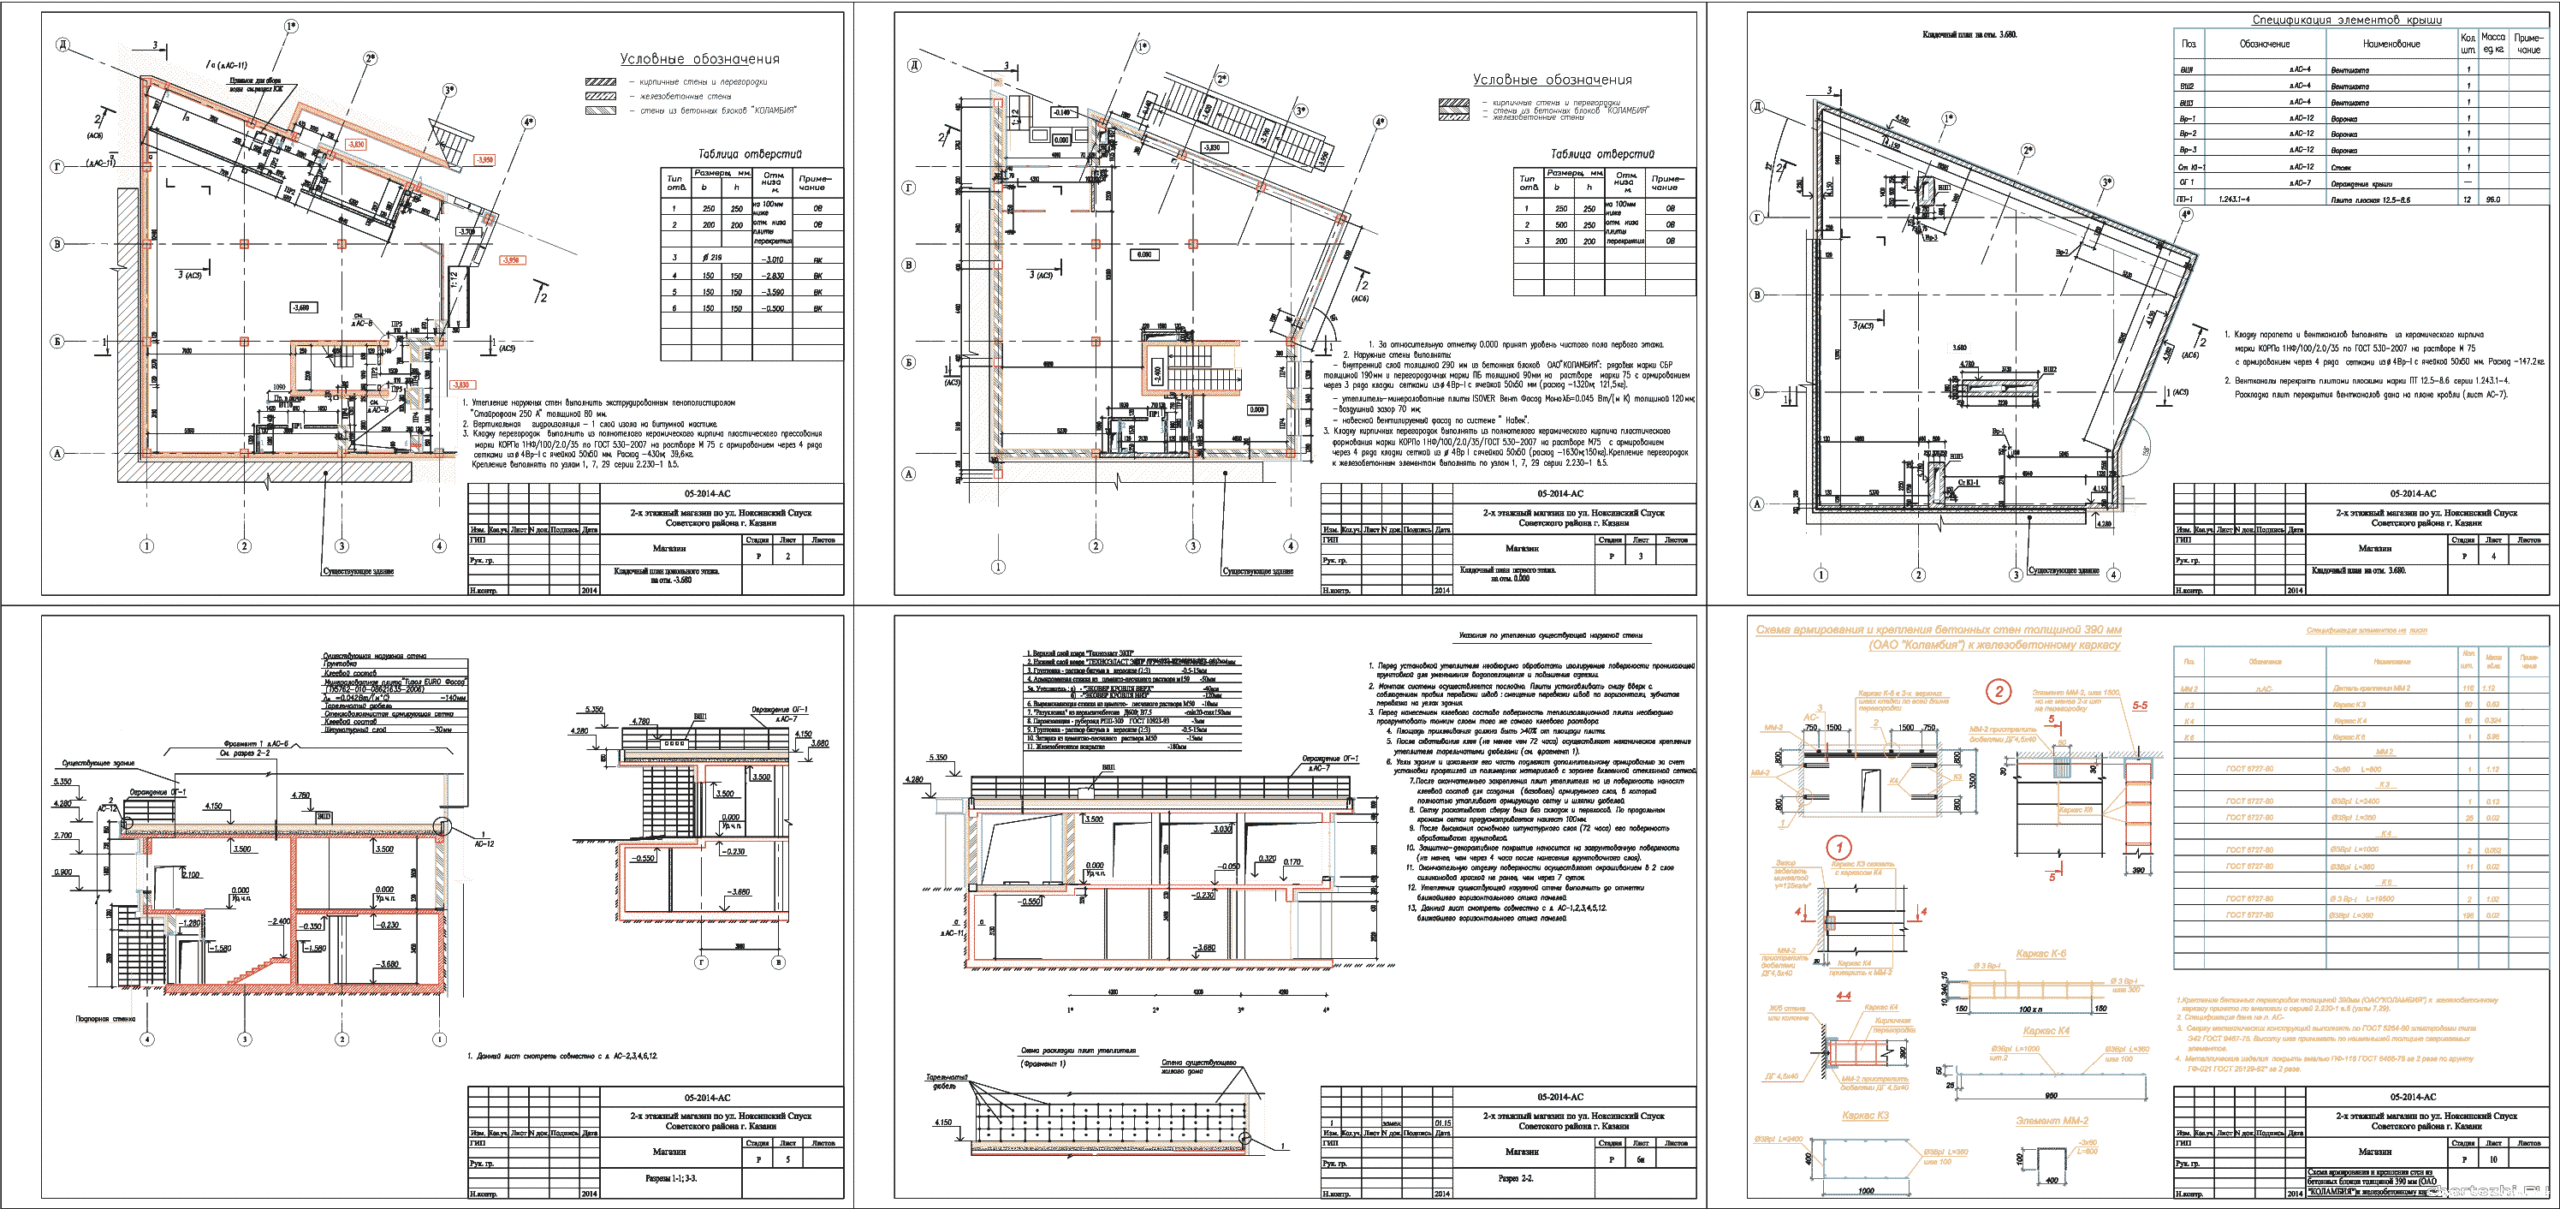Image resolution: width=2560 pixels, height=1209 pixels.
Task: Click 'Условные обозначения' heading on basement plan sheet
Action: tap(699, 59)
